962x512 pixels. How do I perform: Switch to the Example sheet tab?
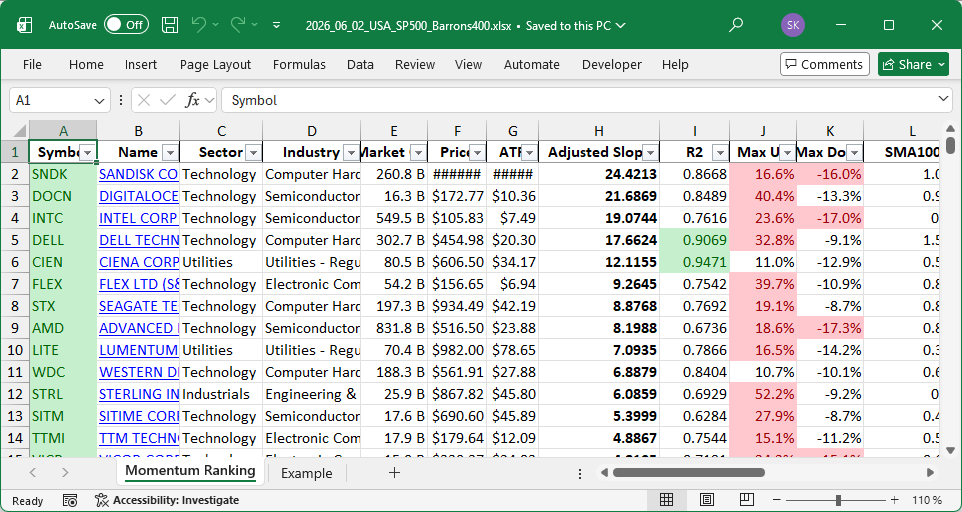coord(306,473)
